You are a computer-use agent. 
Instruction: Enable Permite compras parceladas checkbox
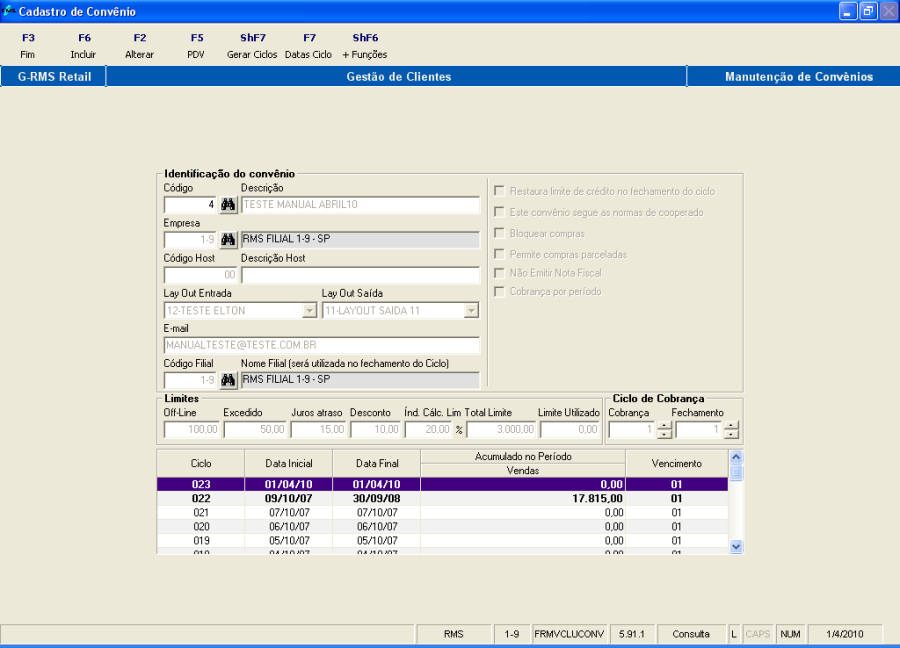(x=499, y=254)
